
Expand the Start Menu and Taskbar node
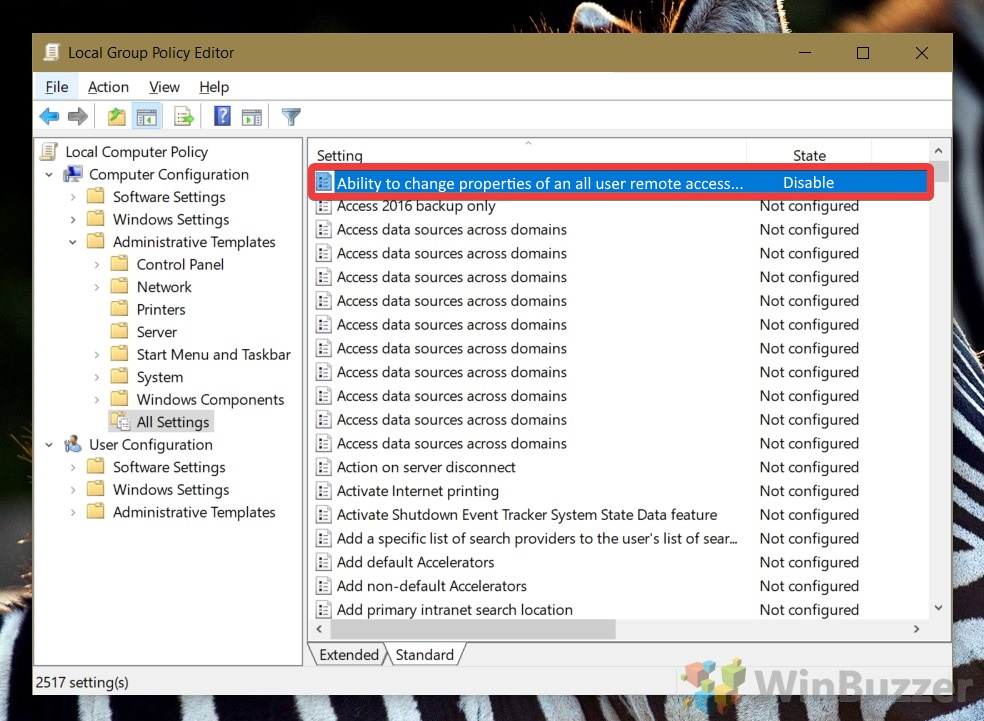point(97,355)
